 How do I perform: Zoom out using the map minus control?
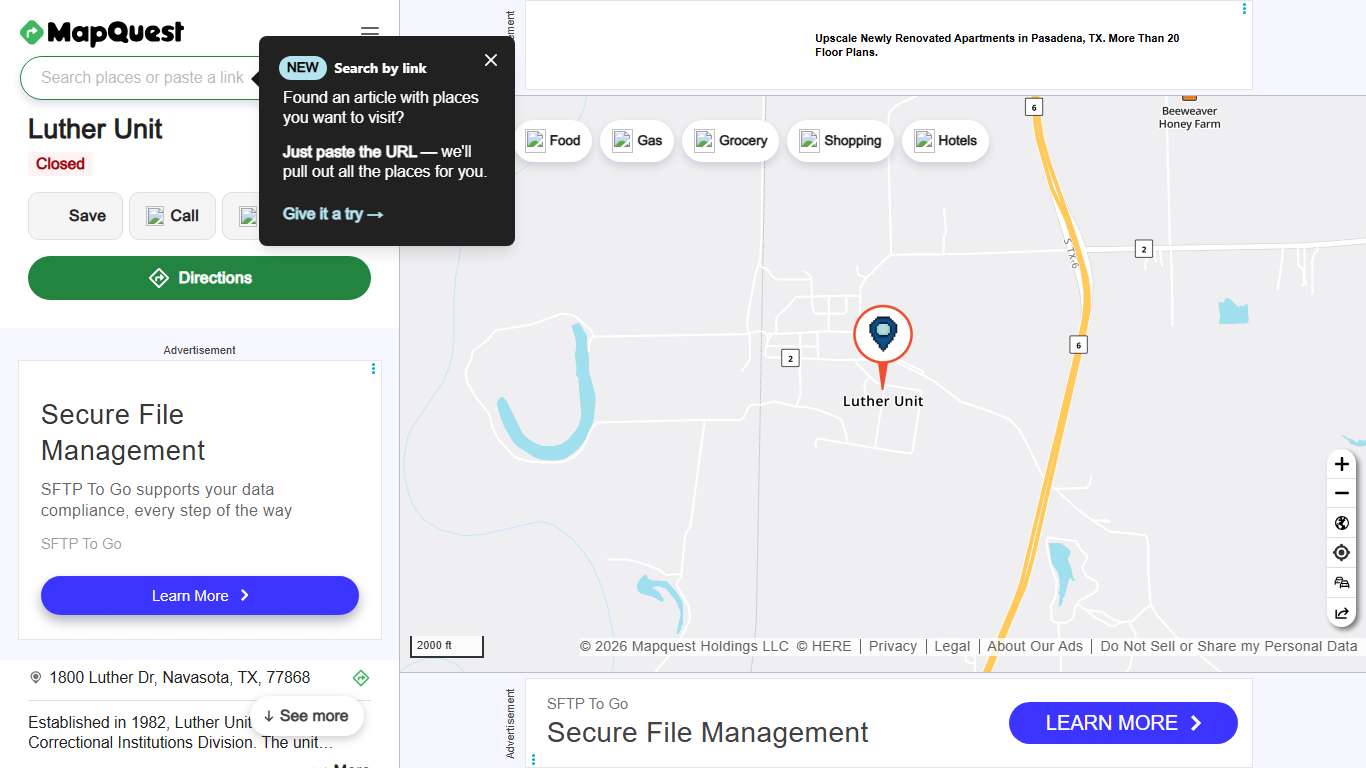[x=1341, y=493]
